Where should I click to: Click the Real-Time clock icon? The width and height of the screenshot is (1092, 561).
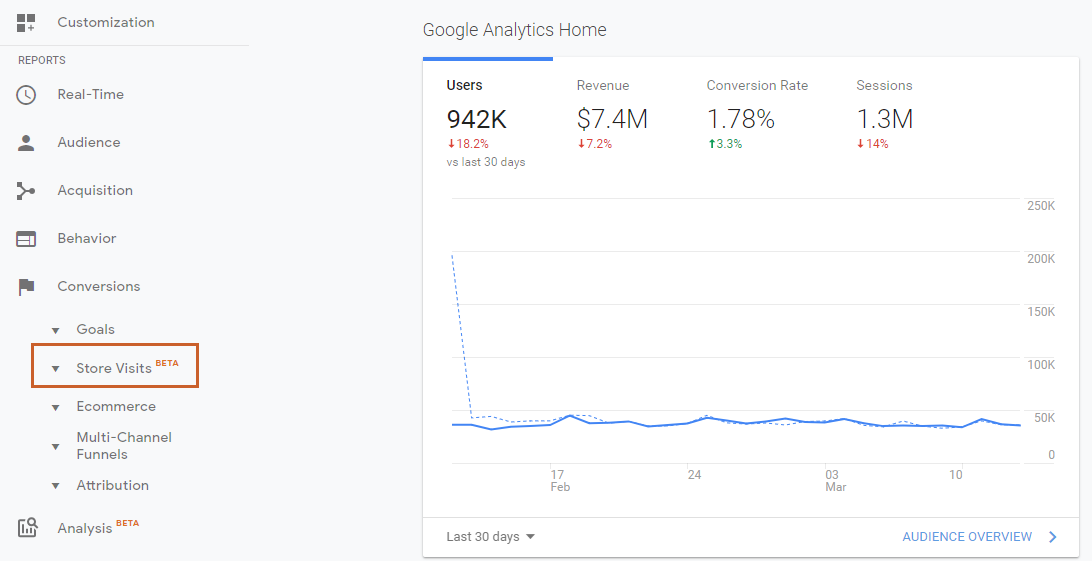coord(26,95)
